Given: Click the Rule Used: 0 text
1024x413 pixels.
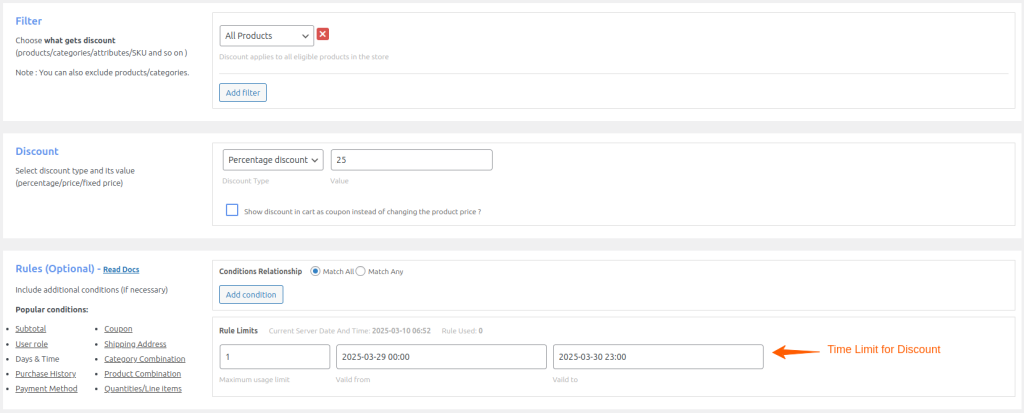Looking at the screenshot, I should pos(462,331).
